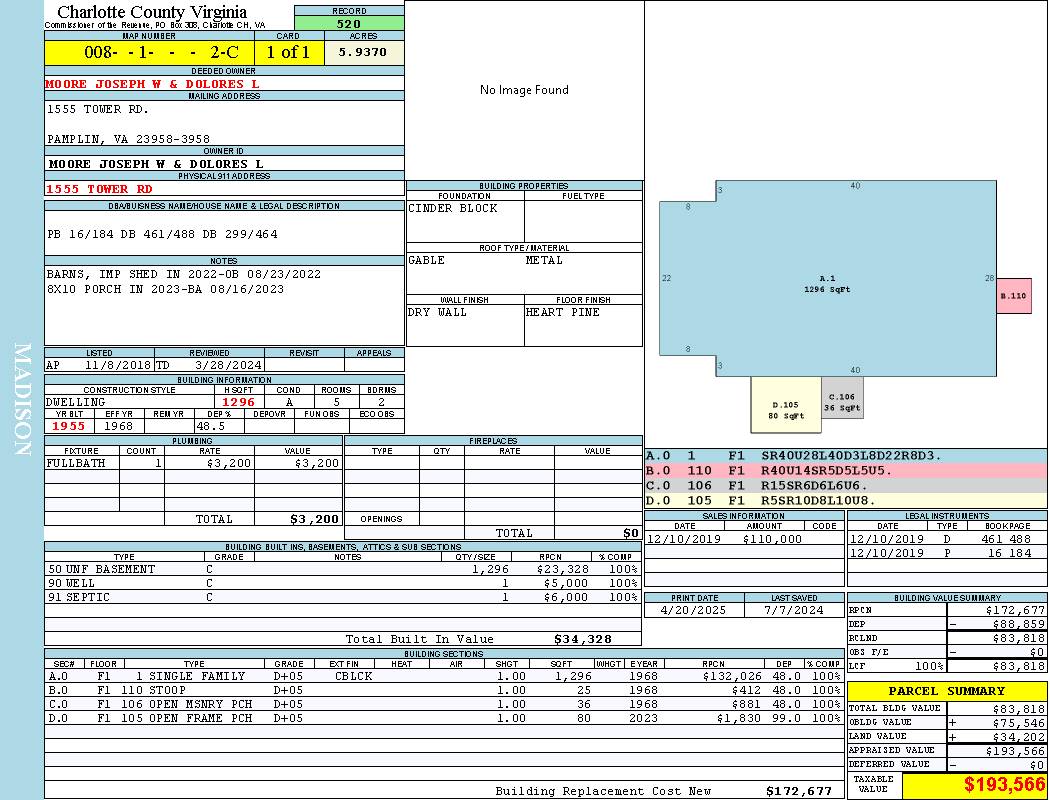
Task: Click the vertical MADISON sidebar label
Action: coord(22,400)
